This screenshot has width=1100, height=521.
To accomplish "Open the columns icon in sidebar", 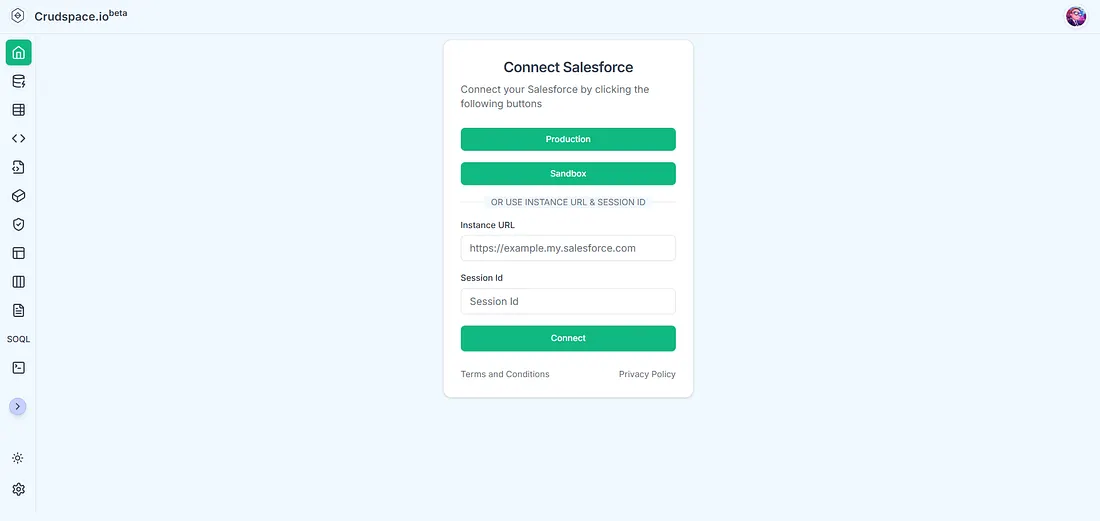I will (x=18, y=282).
